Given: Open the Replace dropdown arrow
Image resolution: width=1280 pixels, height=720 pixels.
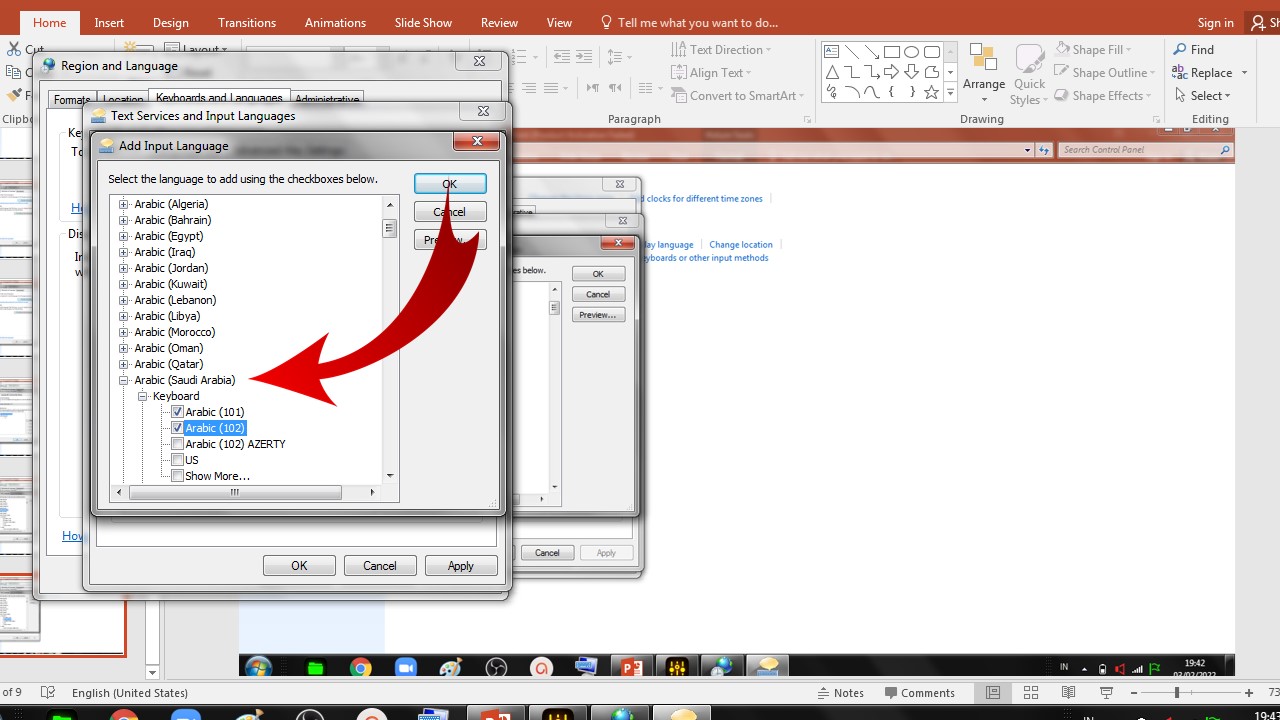Looking at the screenshot, I should tap(1244, 73).
